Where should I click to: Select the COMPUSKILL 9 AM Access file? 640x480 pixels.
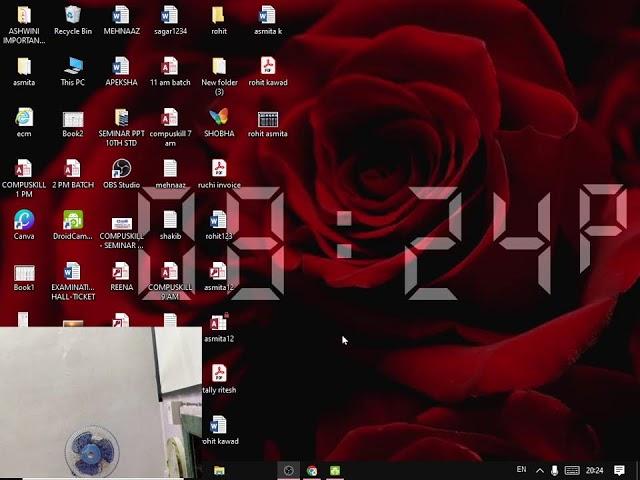point(170,281)
